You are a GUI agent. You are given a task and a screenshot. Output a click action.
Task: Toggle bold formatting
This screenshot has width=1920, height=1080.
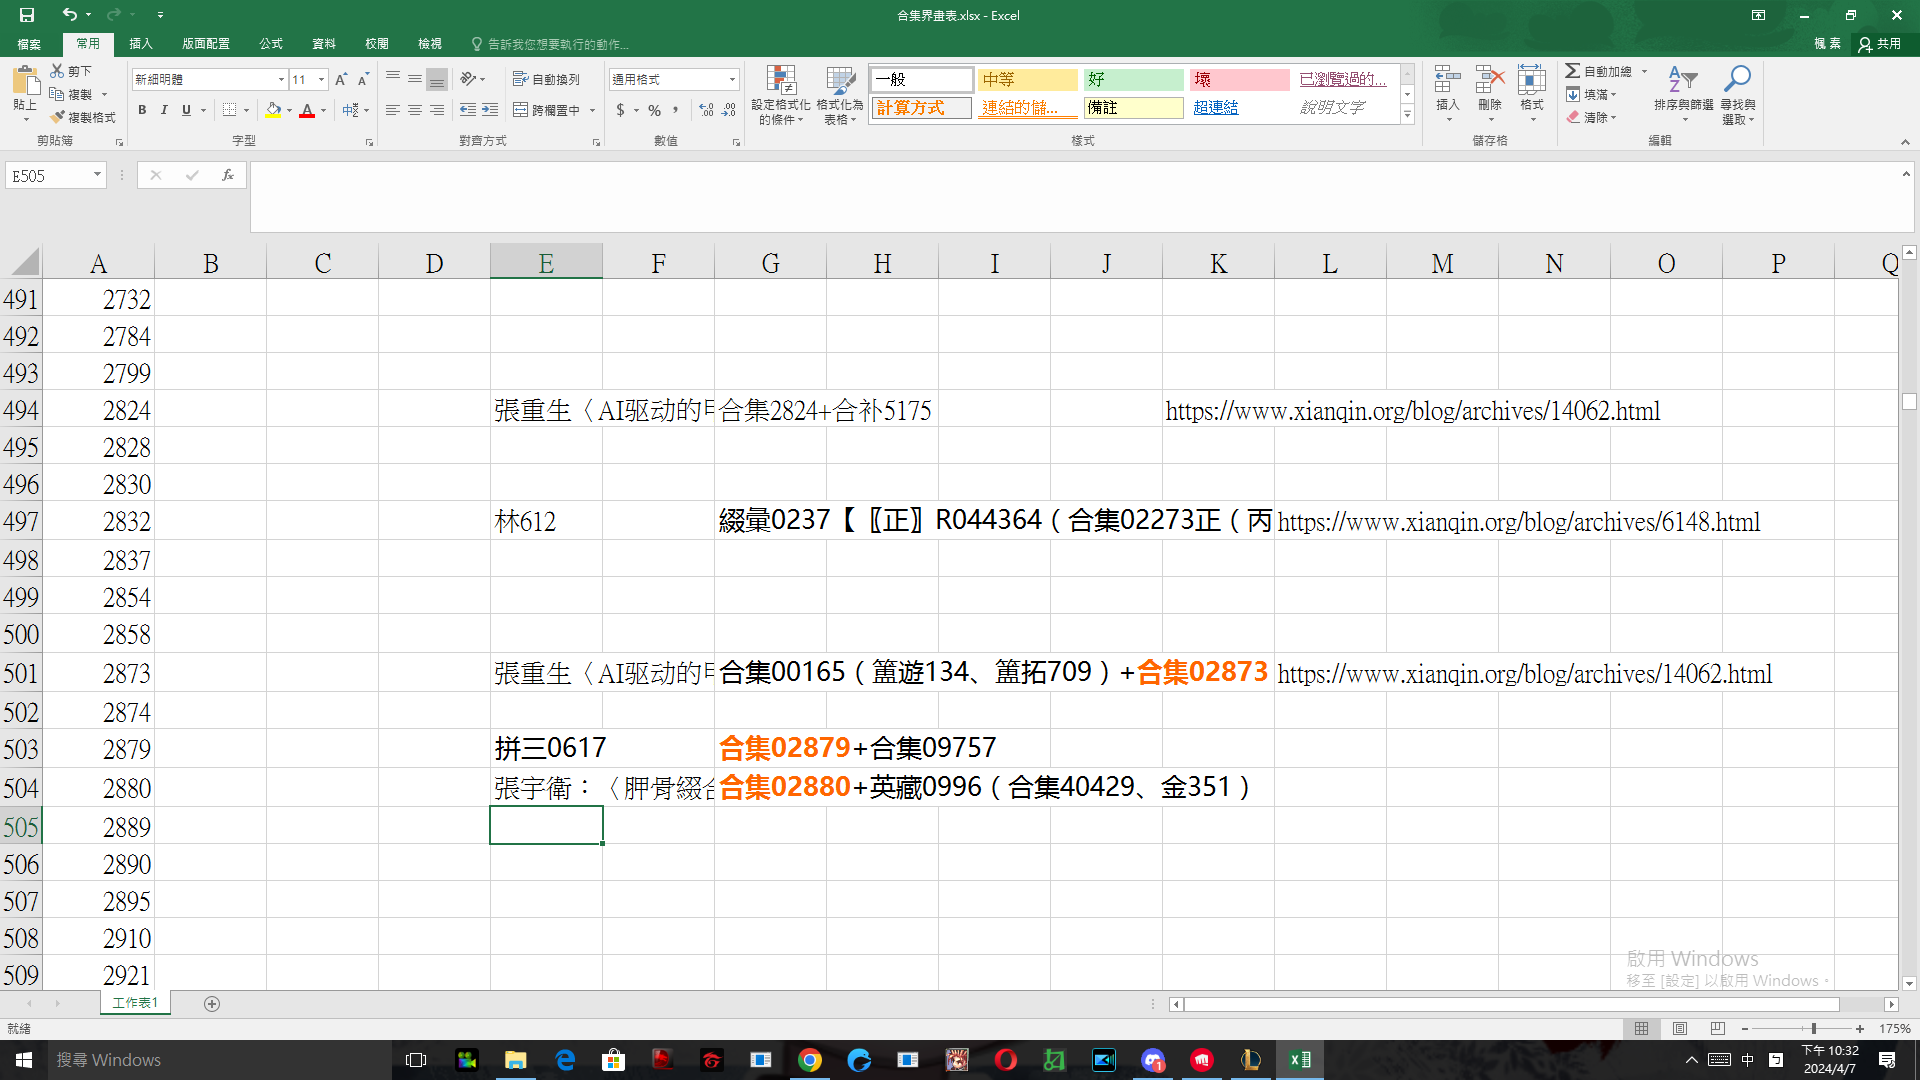(142, 110)
